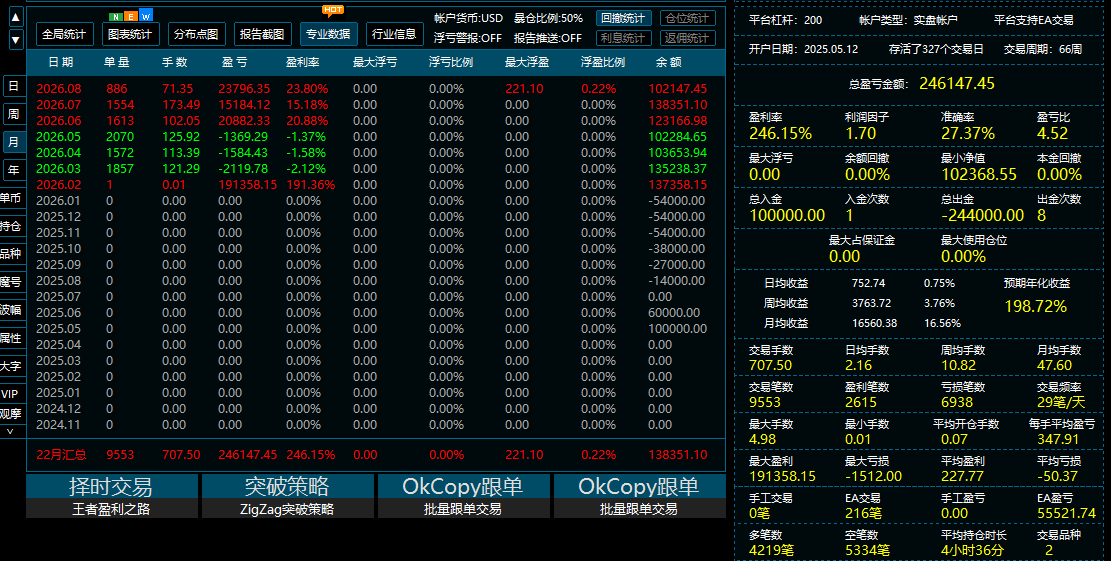Image resolution: width=1111 pixels, height=561 pixels.
Task: Click the 102147.45 balance cell
Action: coord(677,89)
